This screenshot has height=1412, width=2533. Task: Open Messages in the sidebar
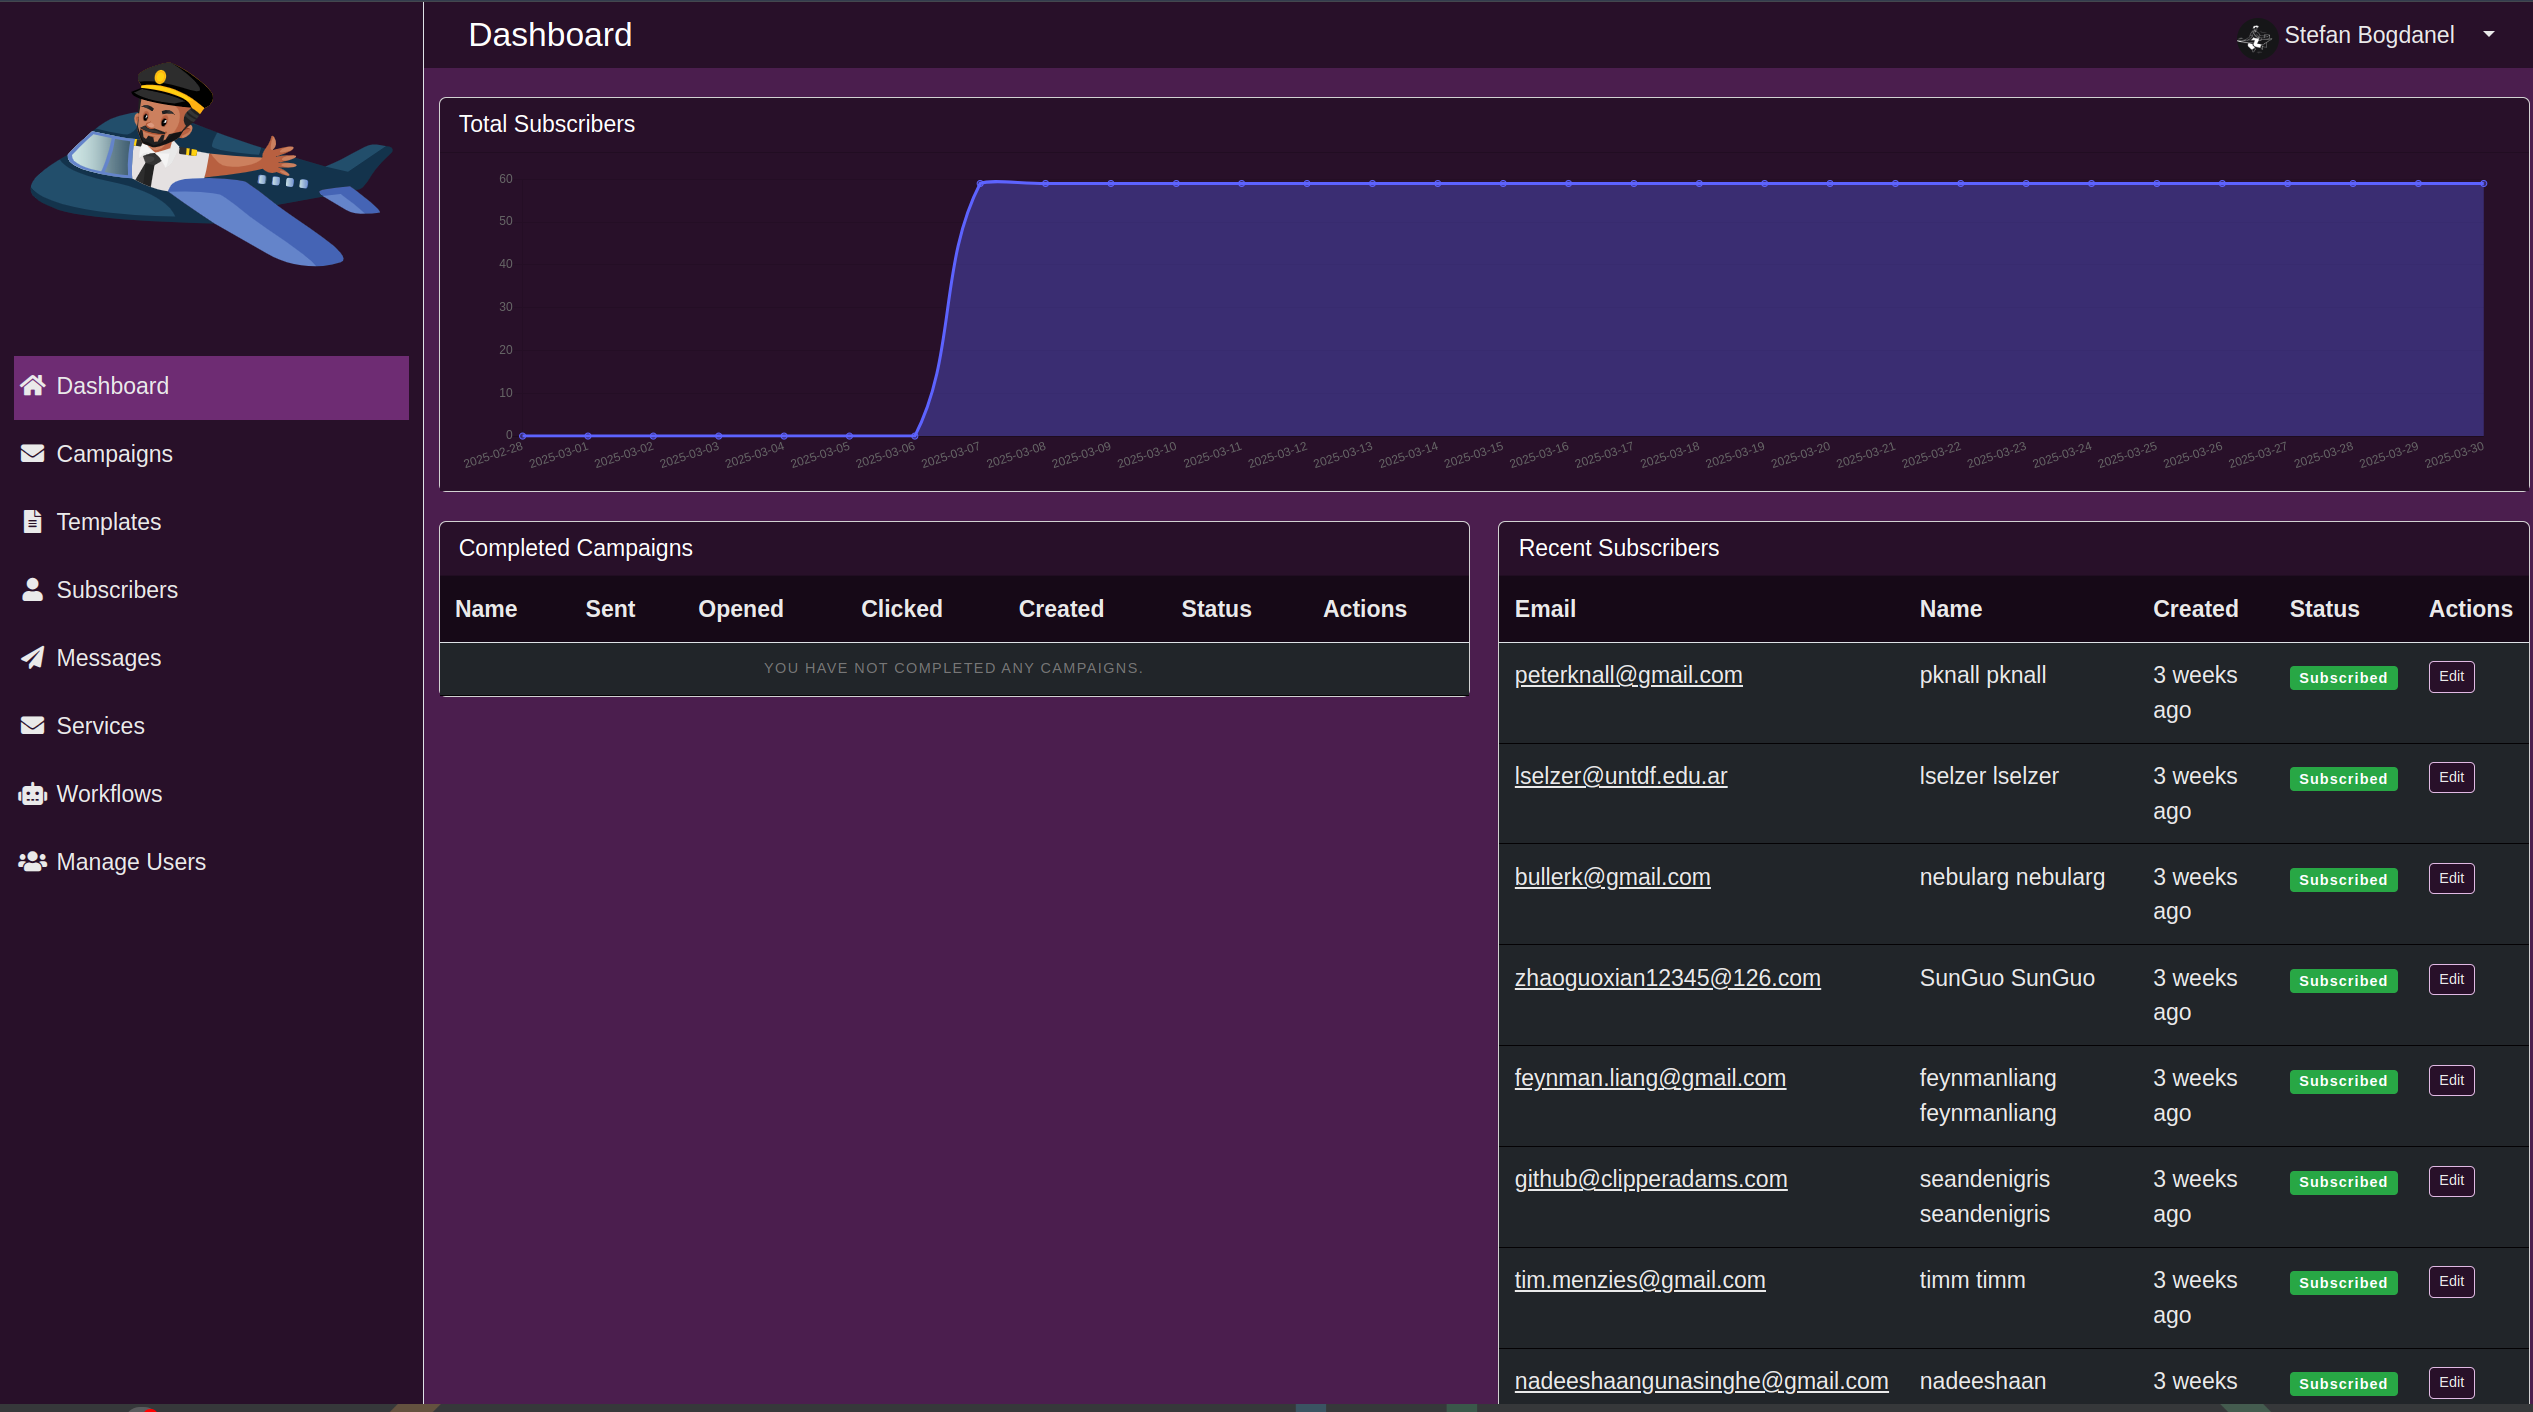211,658
